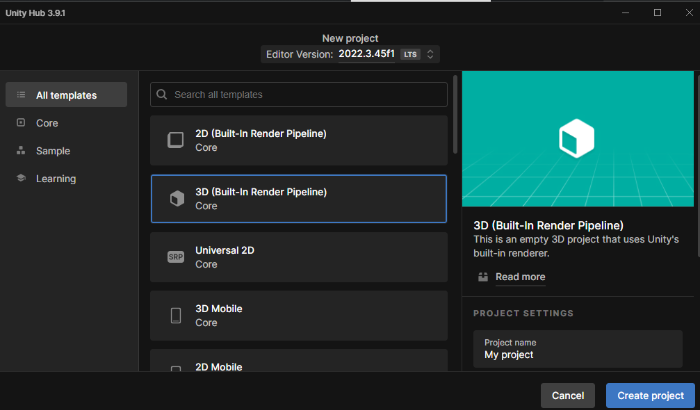Click the 2D template square icon

click(175, 140)
